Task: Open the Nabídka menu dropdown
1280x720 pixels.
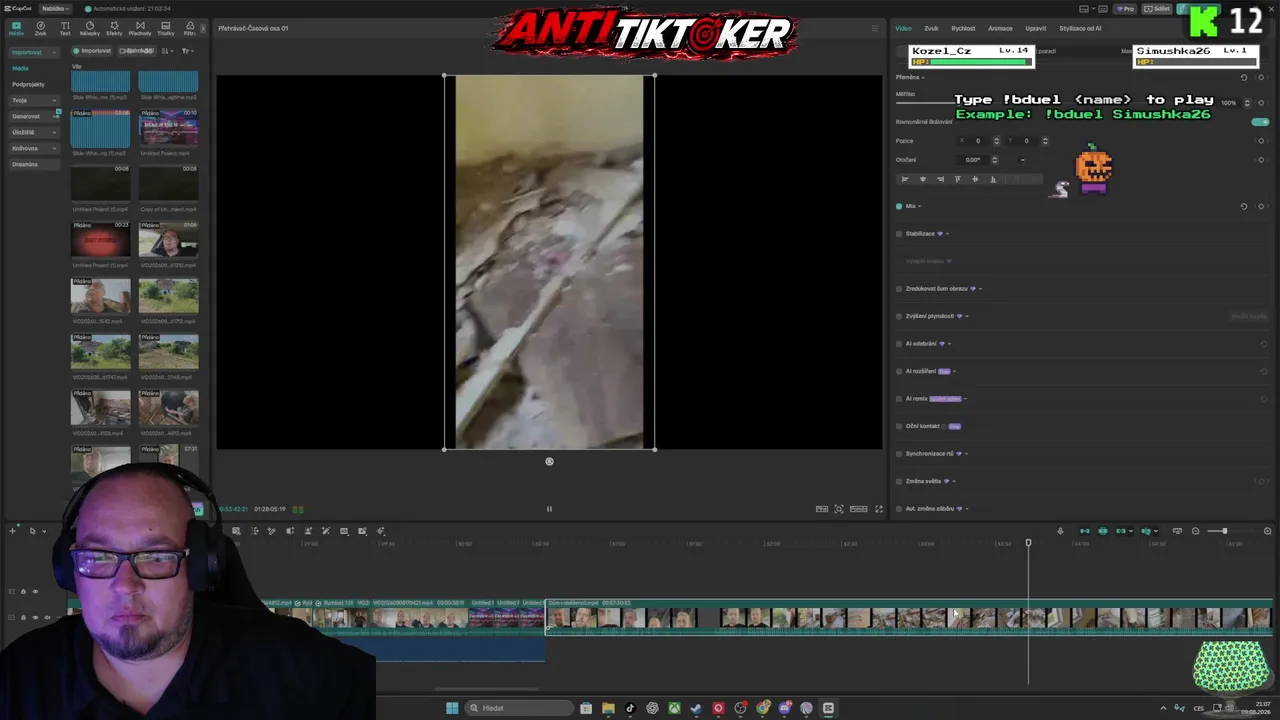Action: tap(55, 8)
